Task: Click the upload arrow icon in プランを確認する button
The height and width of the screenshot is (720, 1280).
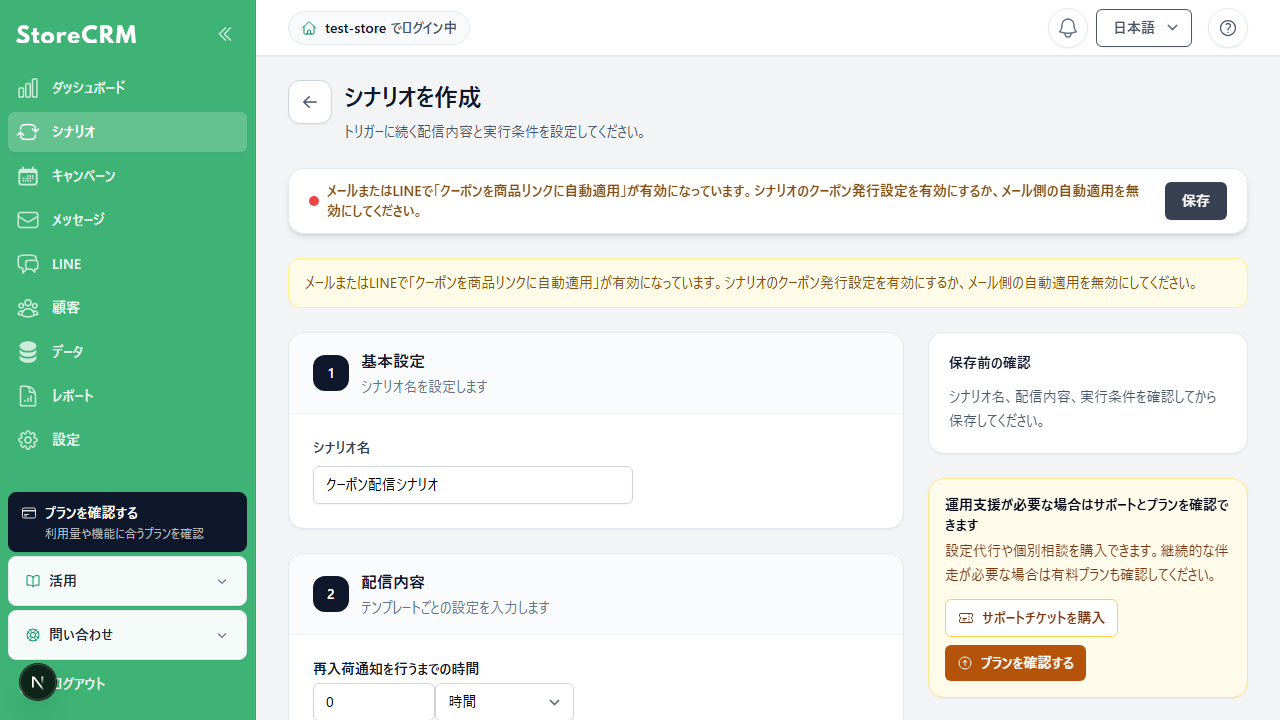Action: tap(965, 663)
